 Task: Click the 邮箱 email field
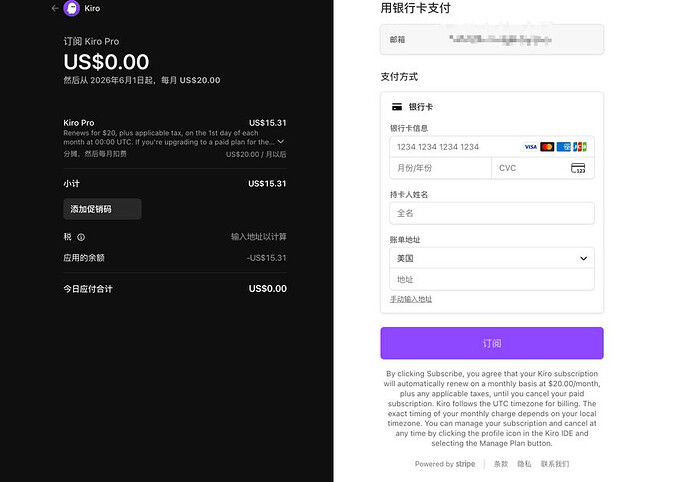492,40
